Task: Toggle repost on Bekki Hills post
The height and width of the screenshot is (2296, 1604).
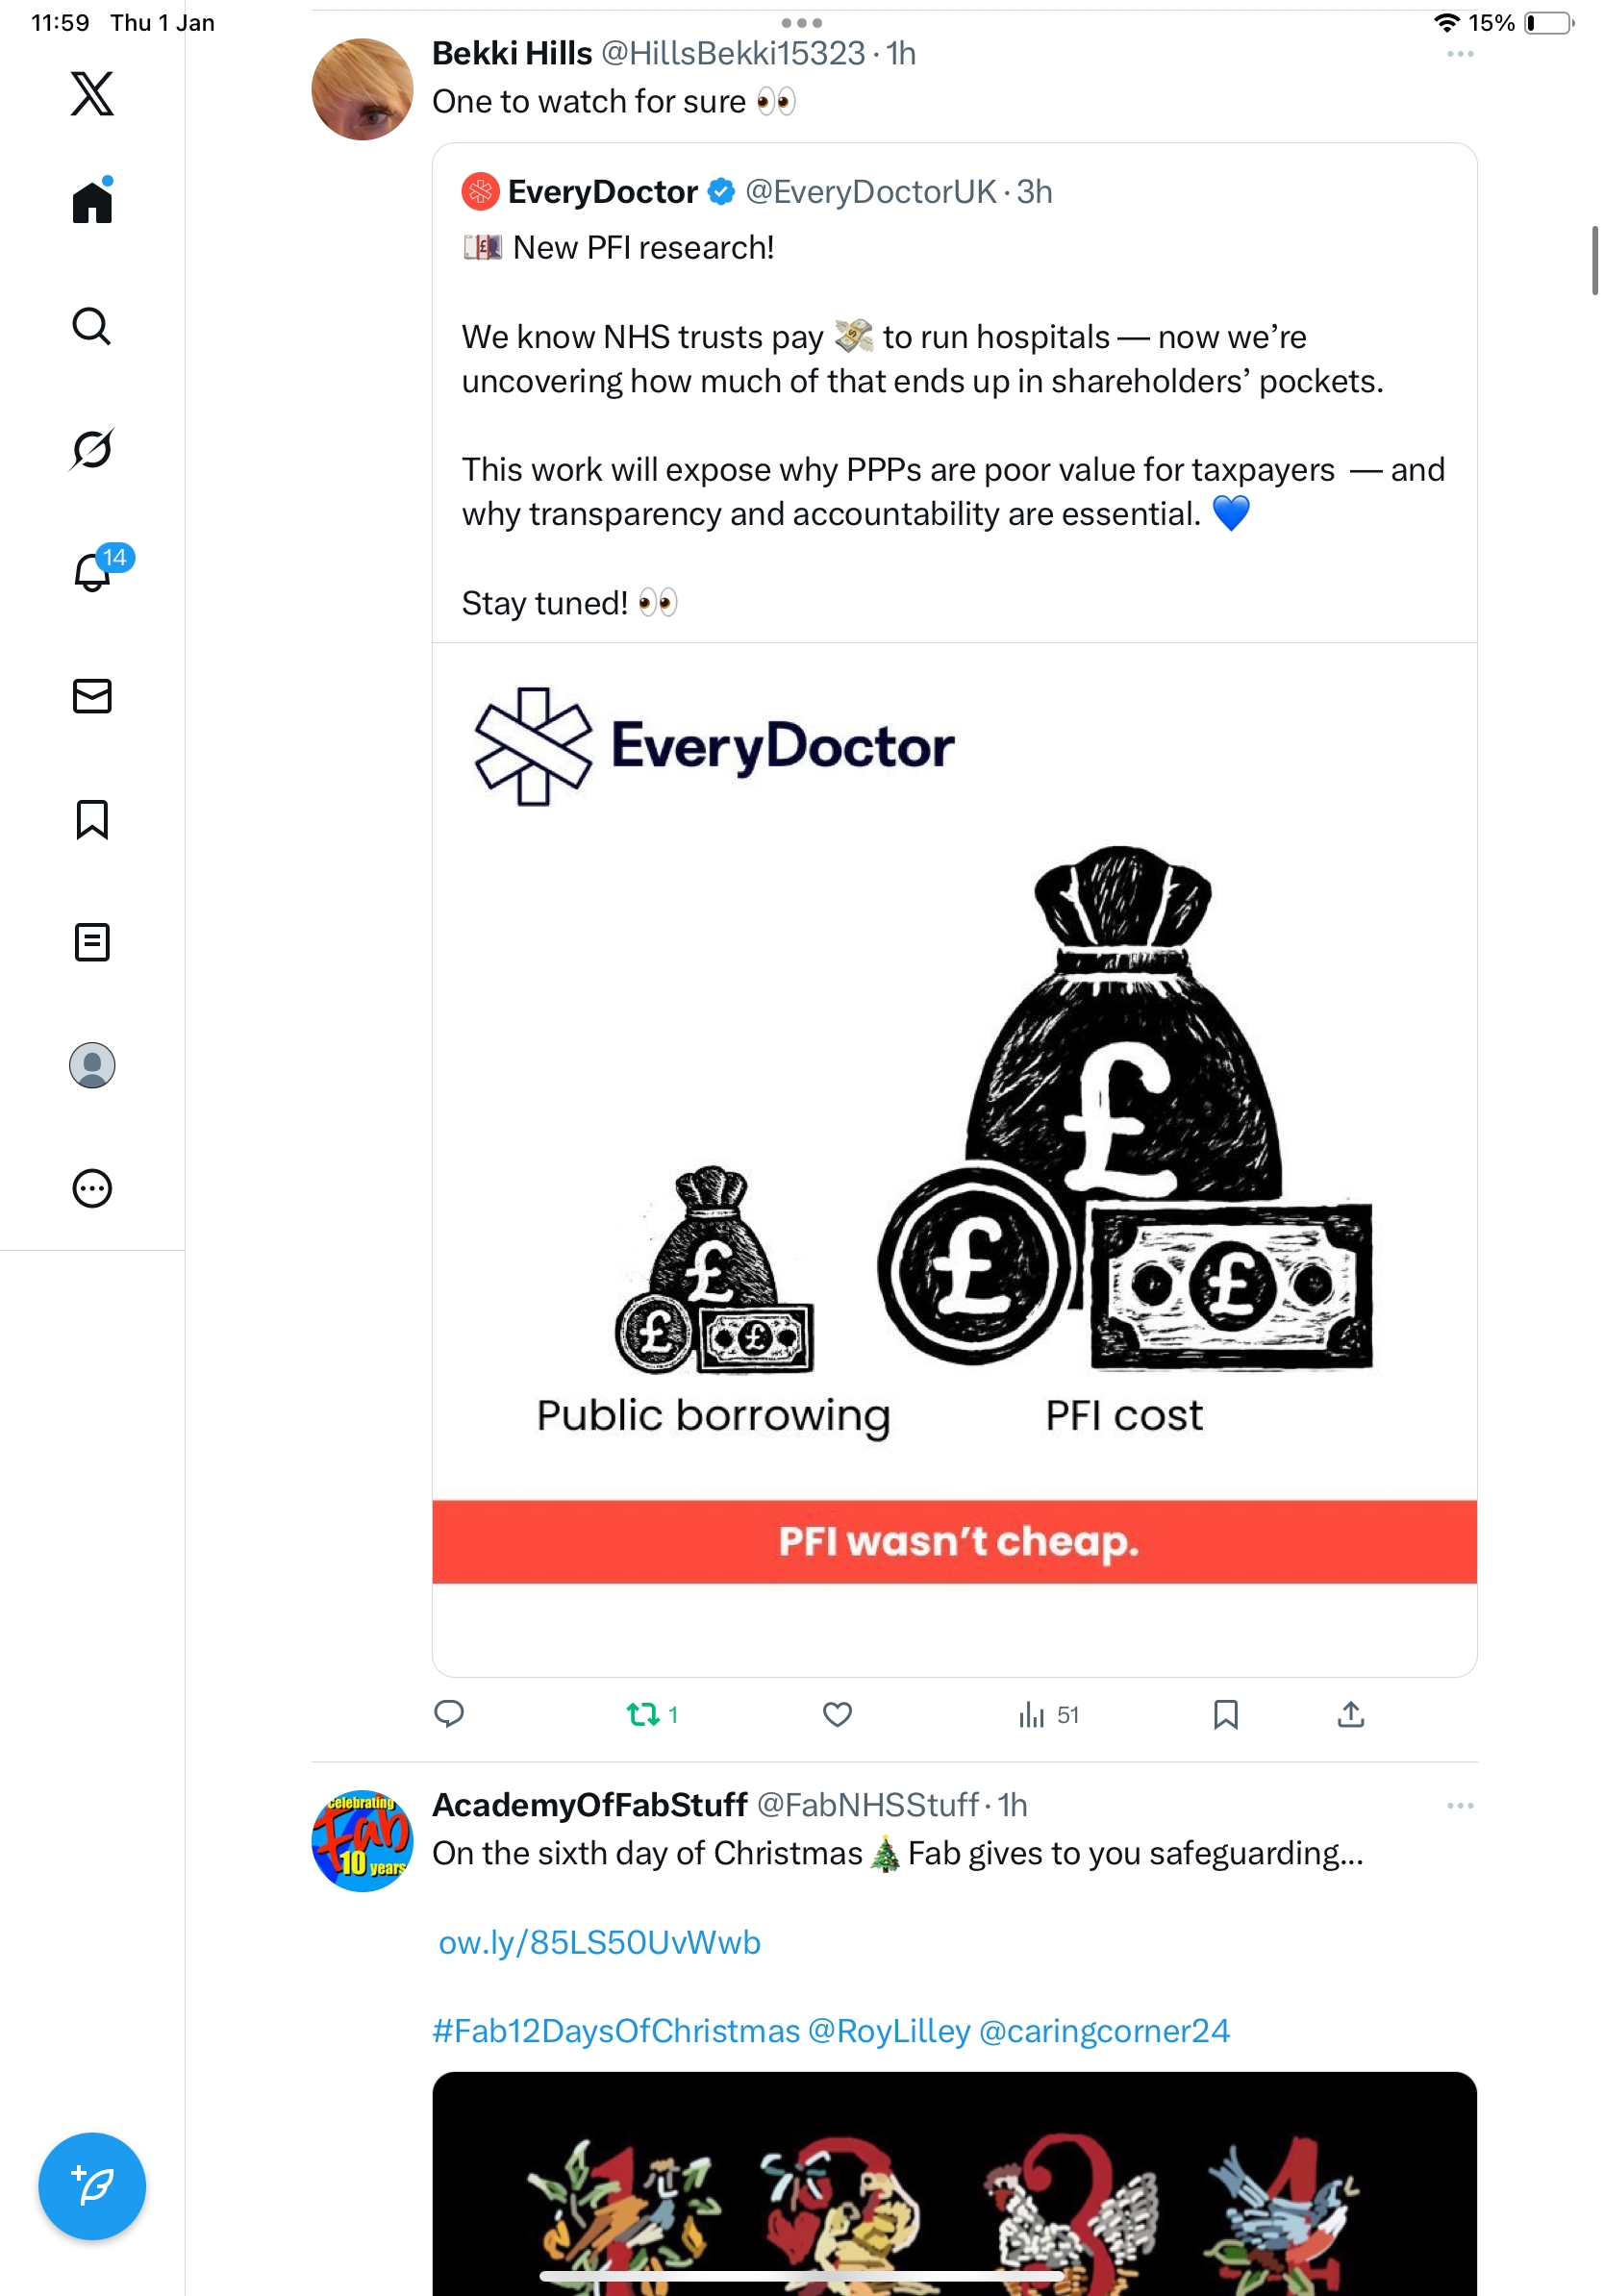Action: [652, 1714]
